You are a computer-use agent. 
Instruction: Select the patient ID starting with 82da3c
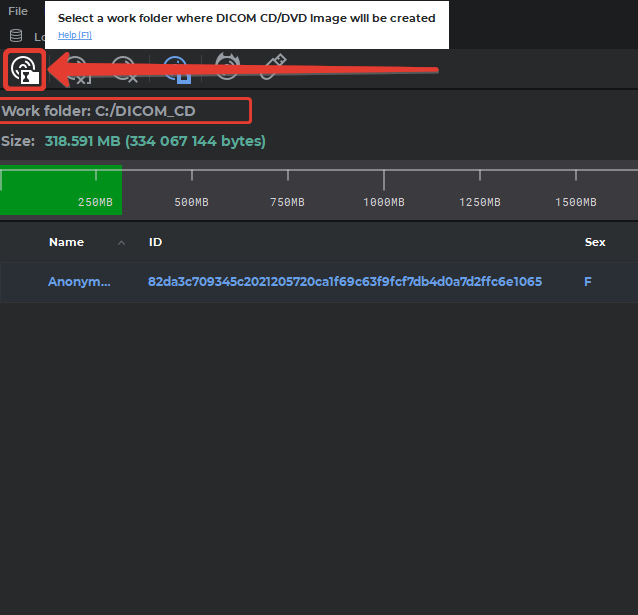[x=345, y=282]
